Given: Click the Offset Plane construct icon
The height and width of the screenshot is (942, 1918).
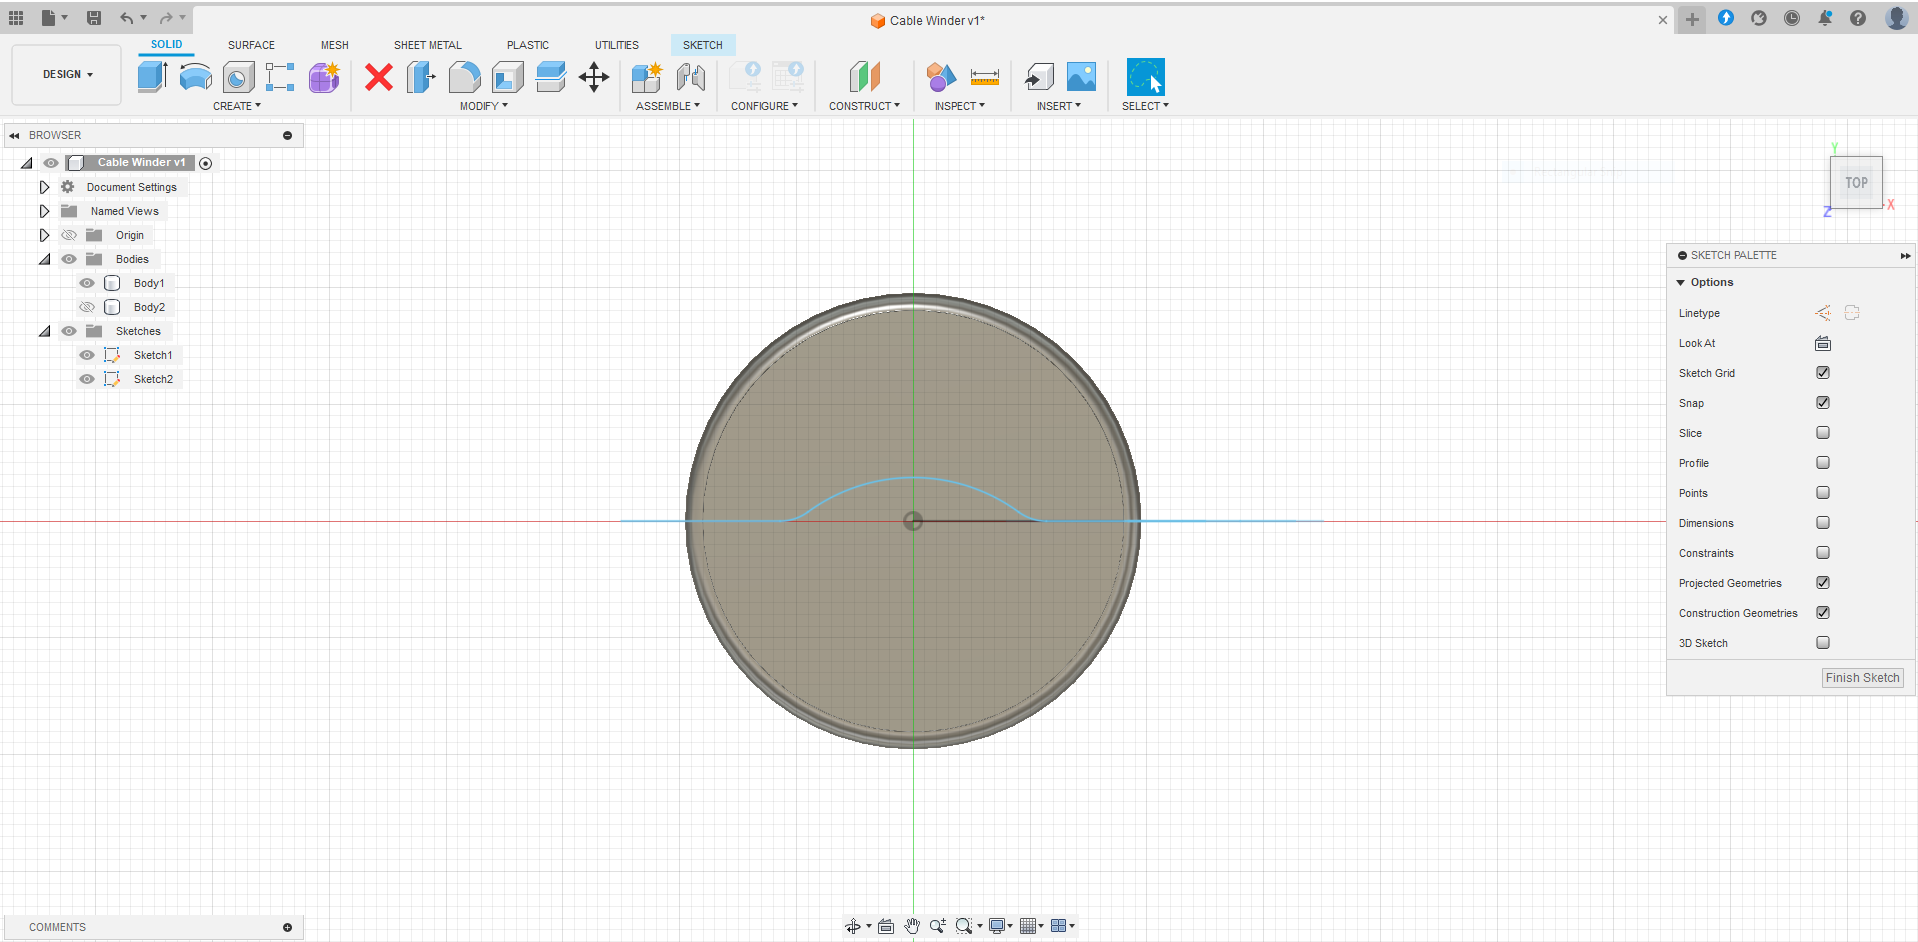Looking at the screenshot, I should [x=864, y=77].
